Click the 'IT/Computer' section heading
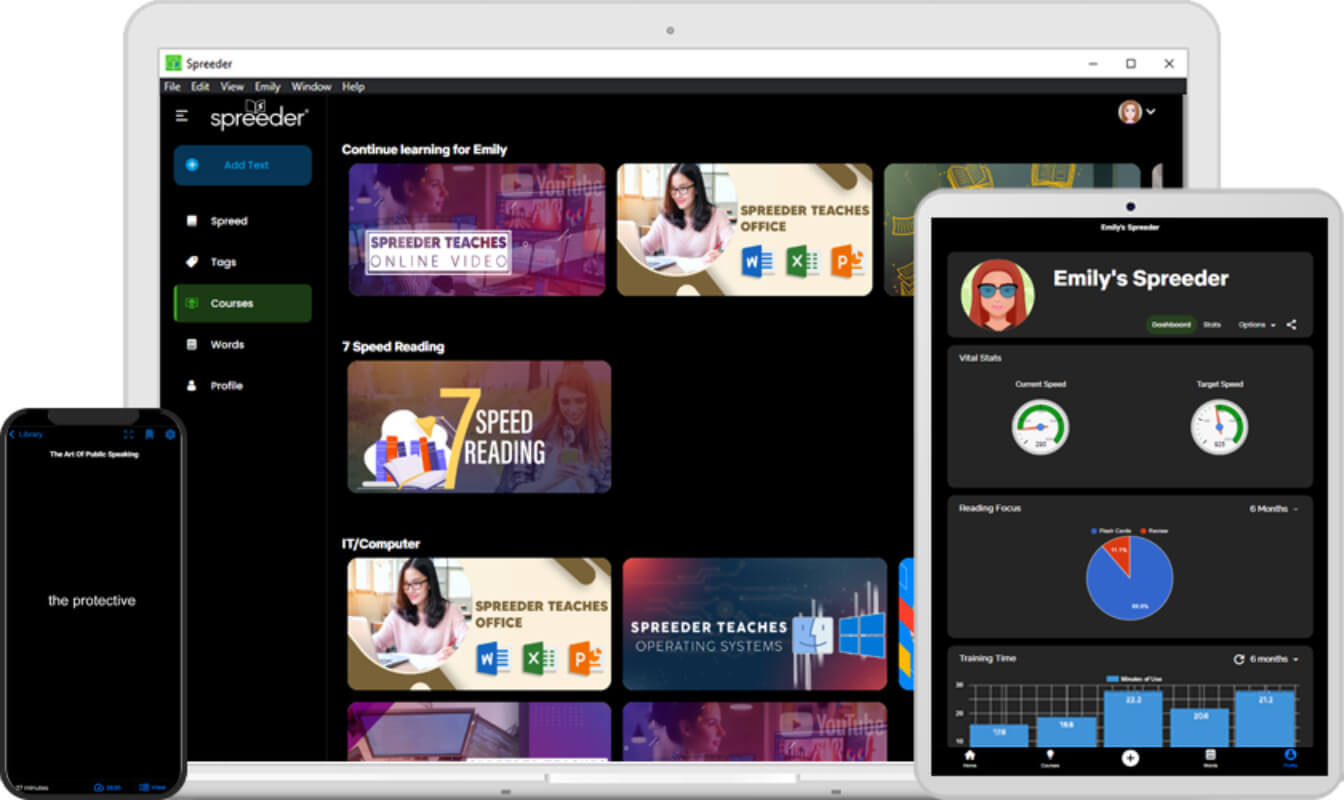The height and width of the screenshot is (800, 1344). point(381,544)
